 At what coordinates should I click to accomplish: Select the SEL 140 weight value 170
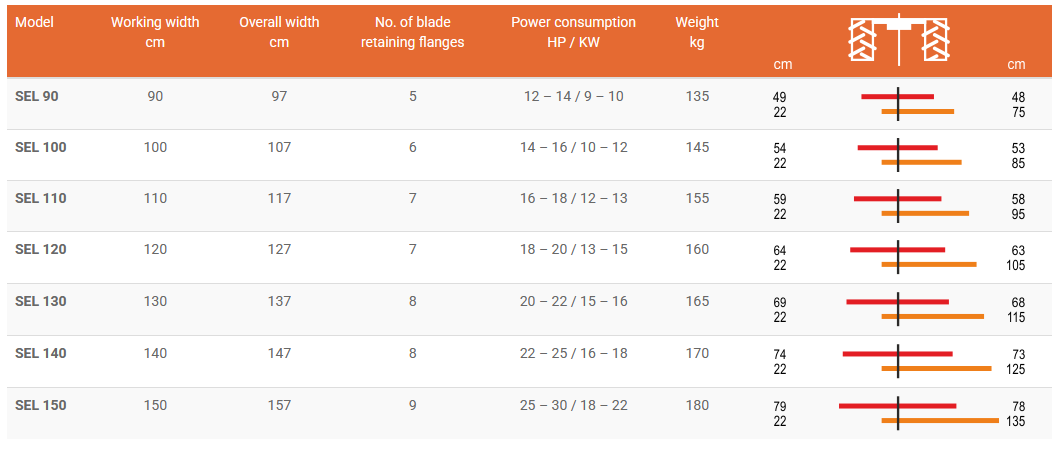697,353
